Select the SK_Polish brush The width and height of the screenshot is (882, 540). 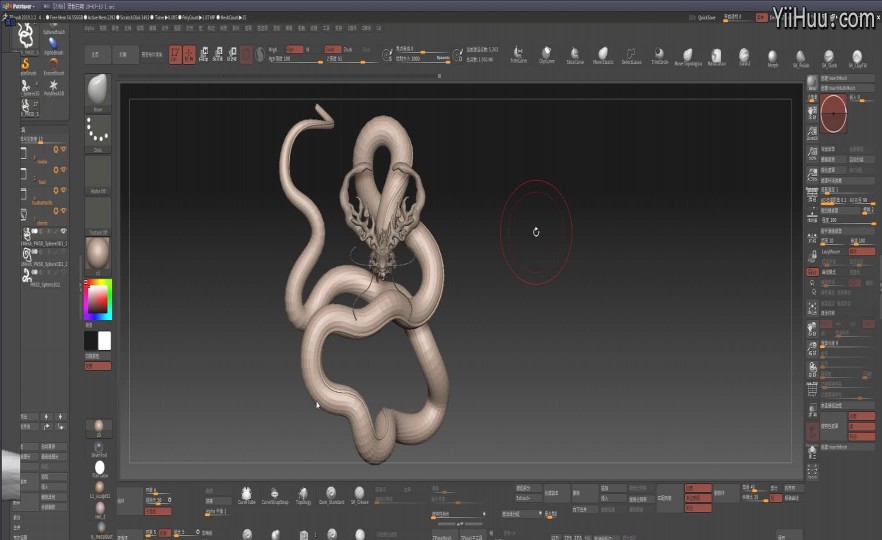[800, 57]
